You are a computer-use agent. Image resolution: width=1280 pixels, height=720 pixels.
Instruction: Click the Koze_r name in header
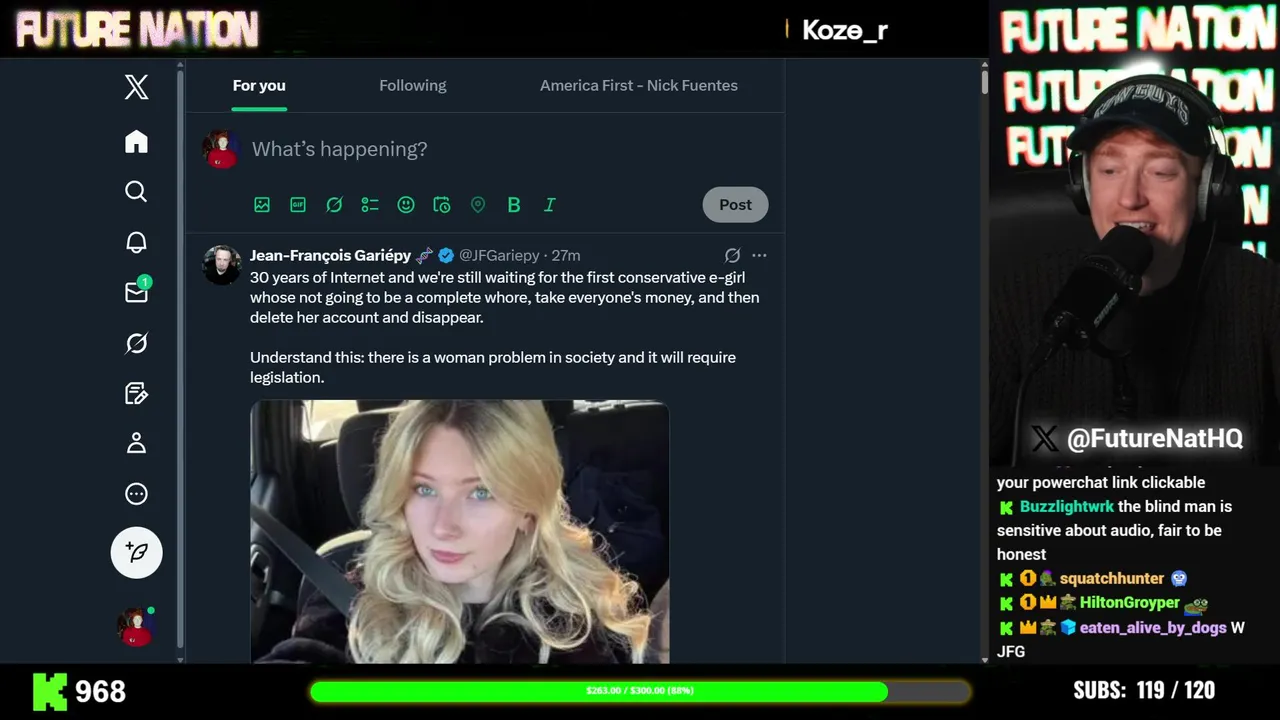click(845, 30)
